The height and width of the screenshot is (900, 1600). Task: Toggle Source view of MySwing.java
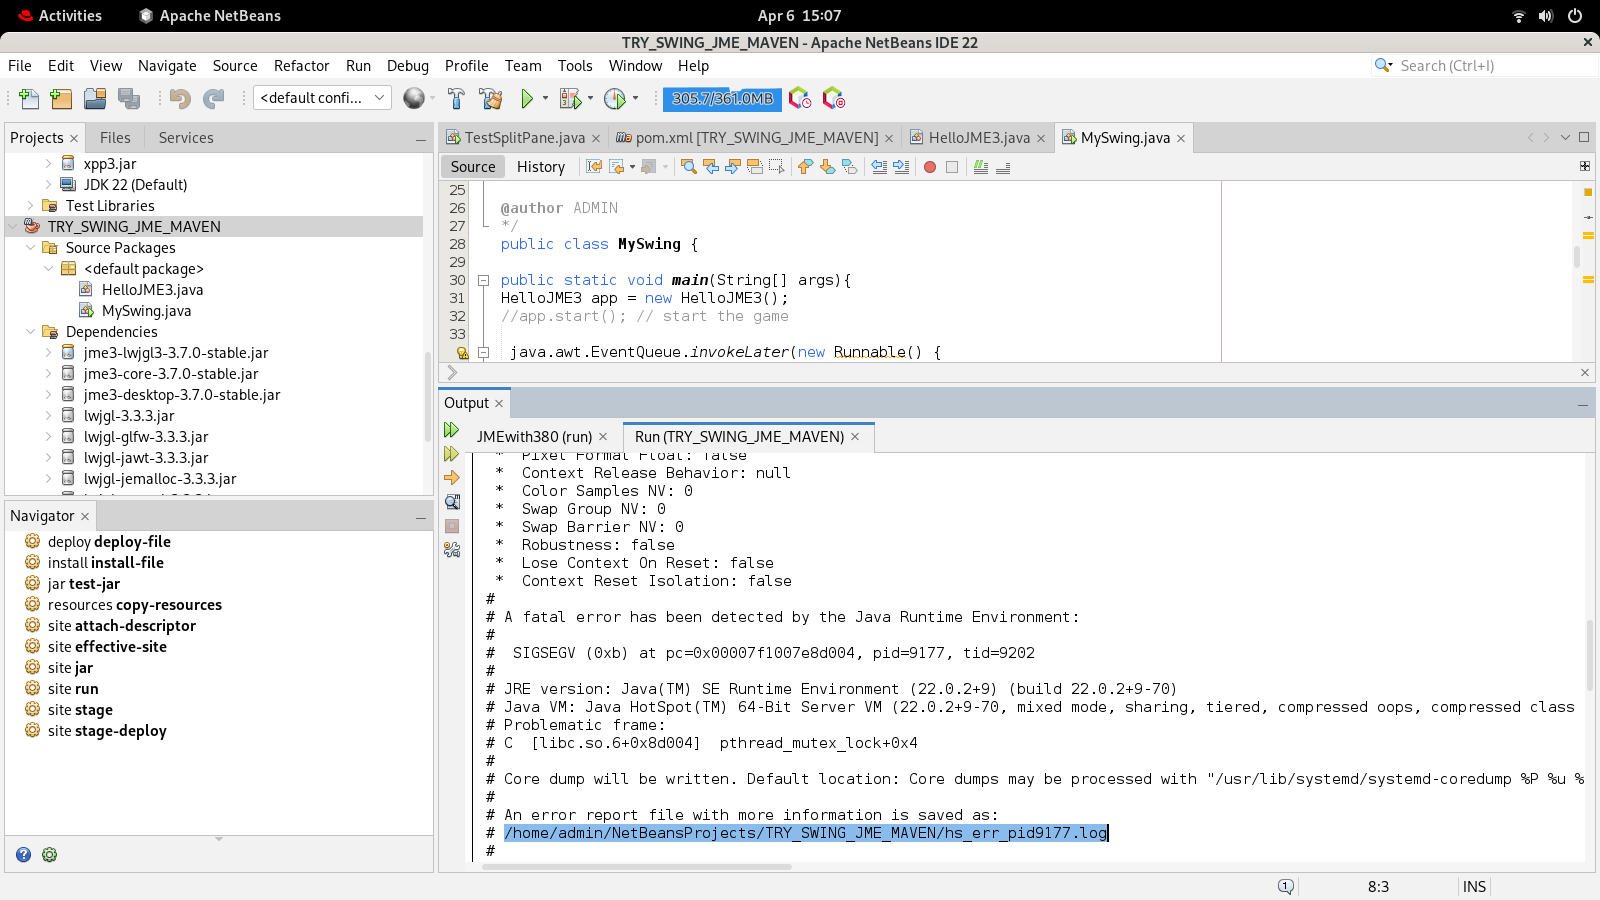(473, 167)
